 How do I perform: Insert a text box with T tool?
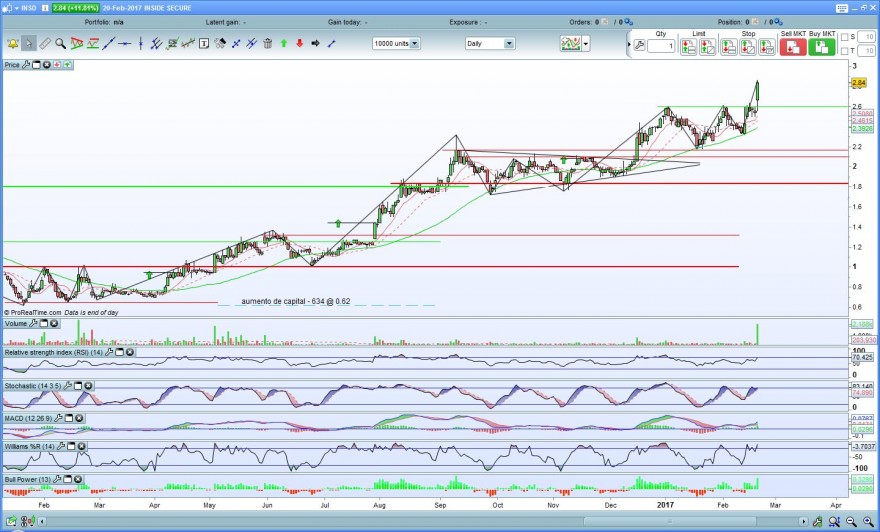click(x=204, y=43)
